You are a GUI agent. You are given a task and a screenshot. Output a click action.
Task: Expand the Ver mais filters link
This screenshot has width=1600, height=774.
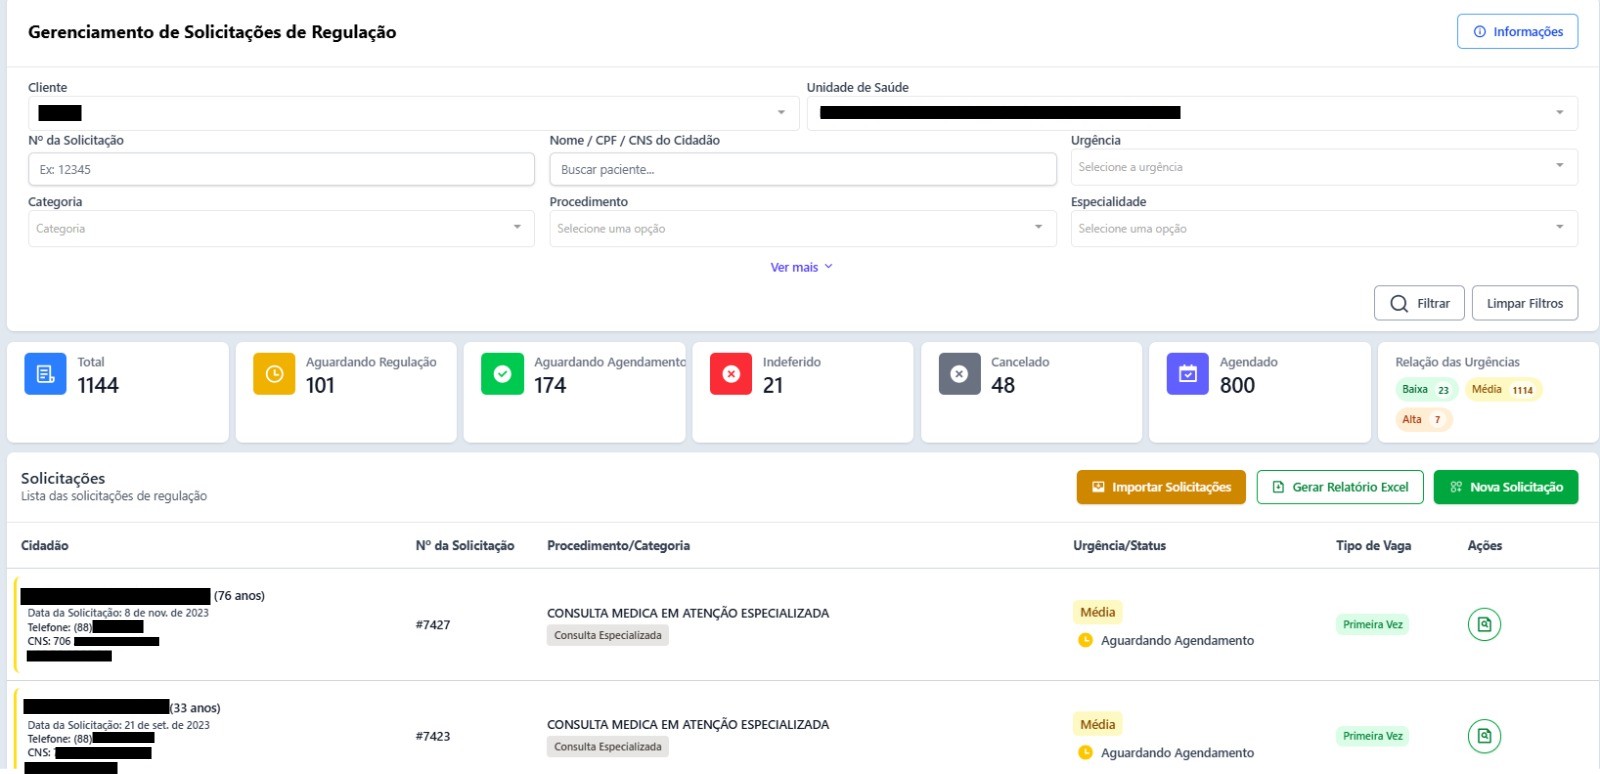coord(801,267)
